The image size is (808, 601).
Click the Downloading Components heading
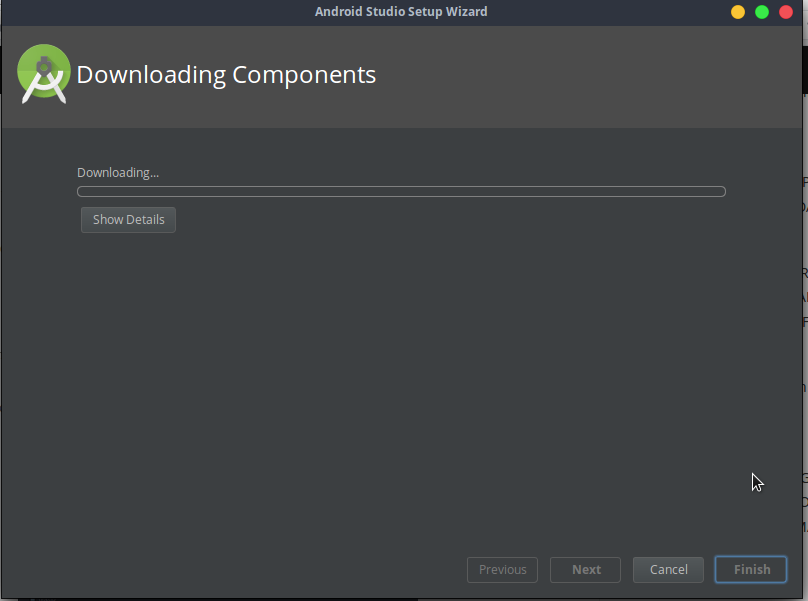pyautogui.click(x=226, y=75)
